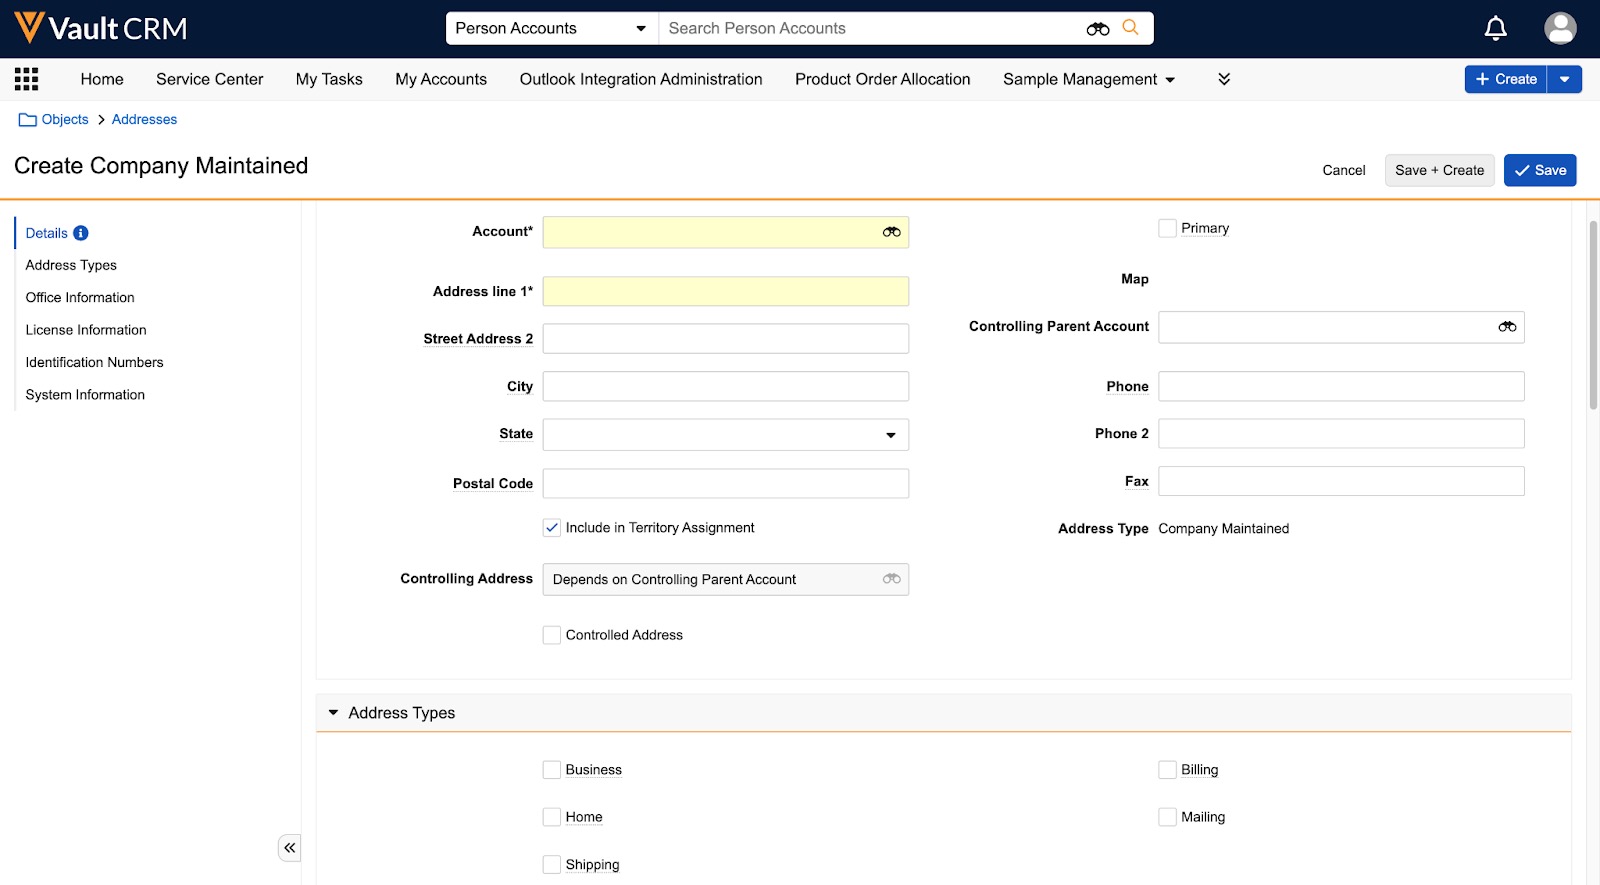Uncheck Include in Territory Assignment
1600x885 pixels.
552,528
